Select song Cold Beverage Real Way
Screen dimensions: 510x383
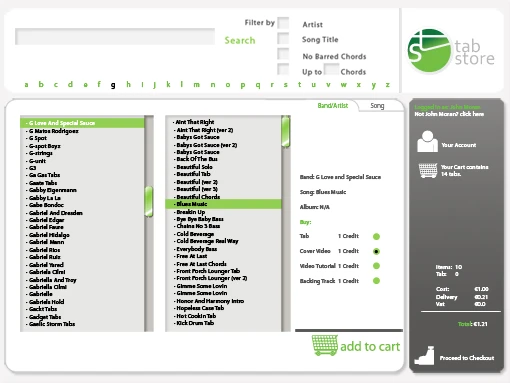pos(207,241)
